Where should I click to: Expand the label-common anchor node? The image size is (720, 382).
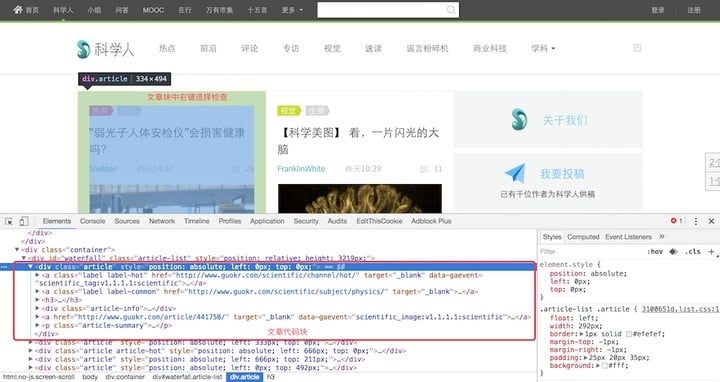click(x=38, y=292)
